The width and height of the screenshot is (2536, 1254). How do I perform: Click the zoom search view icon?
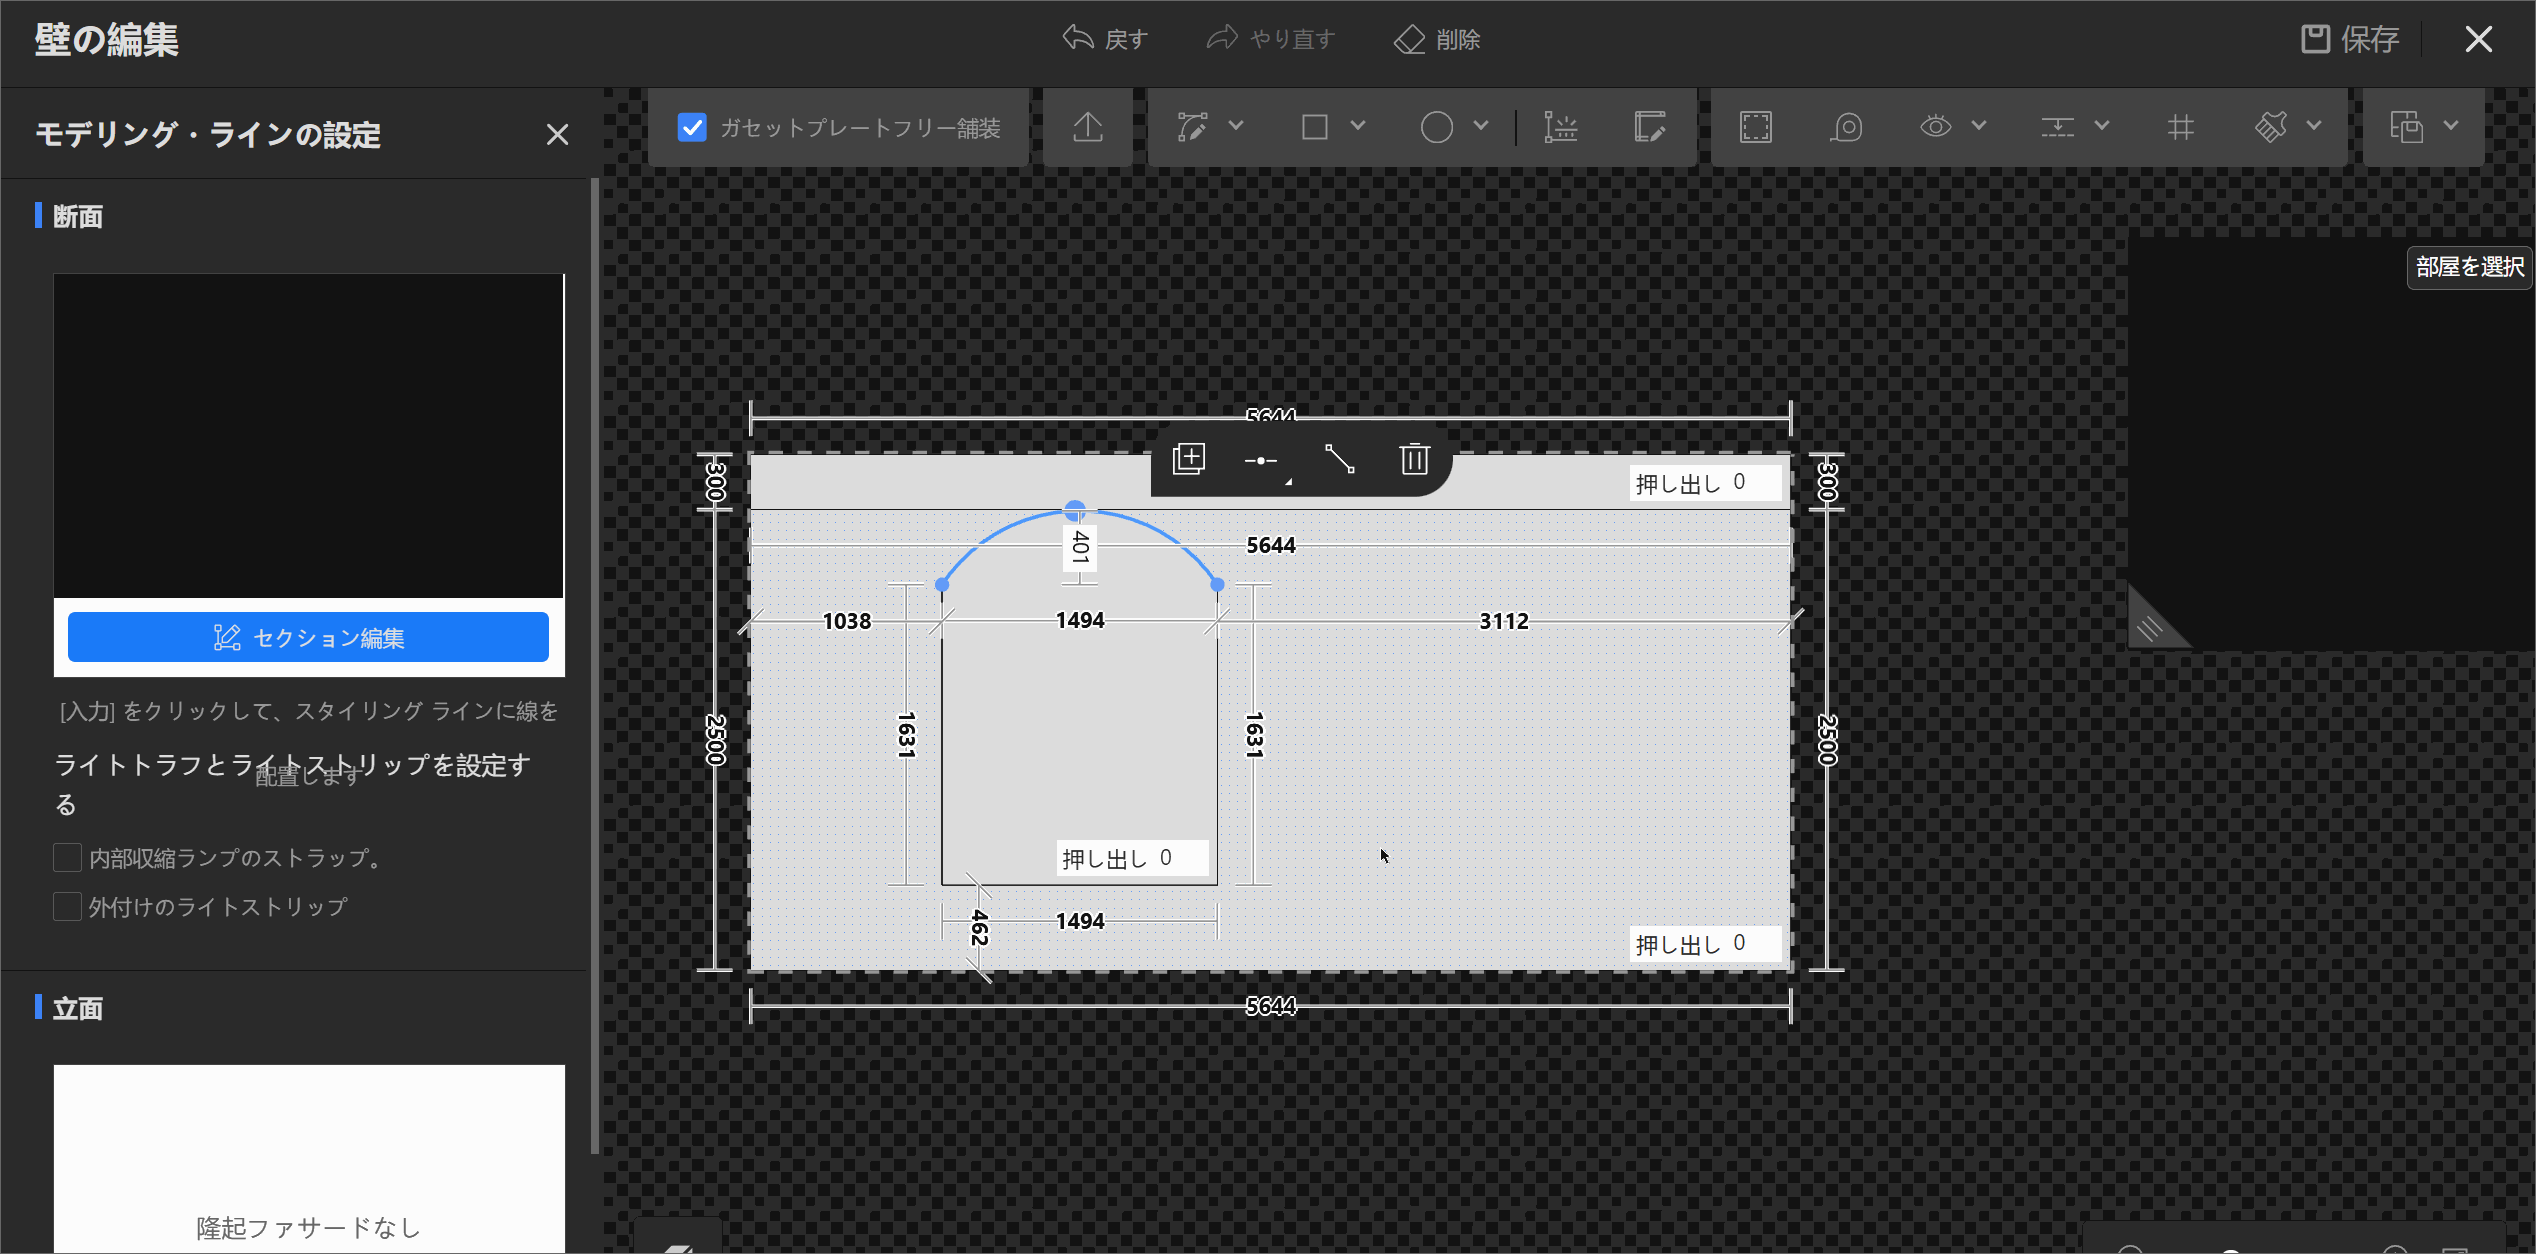(1846, 127)
